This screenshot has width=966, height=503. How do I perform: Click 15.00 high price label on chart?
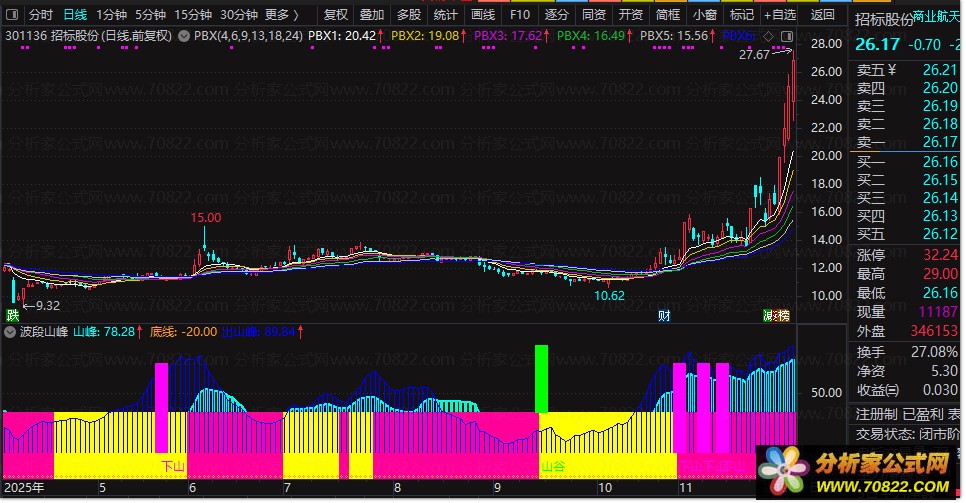click(x=206, y=218)
